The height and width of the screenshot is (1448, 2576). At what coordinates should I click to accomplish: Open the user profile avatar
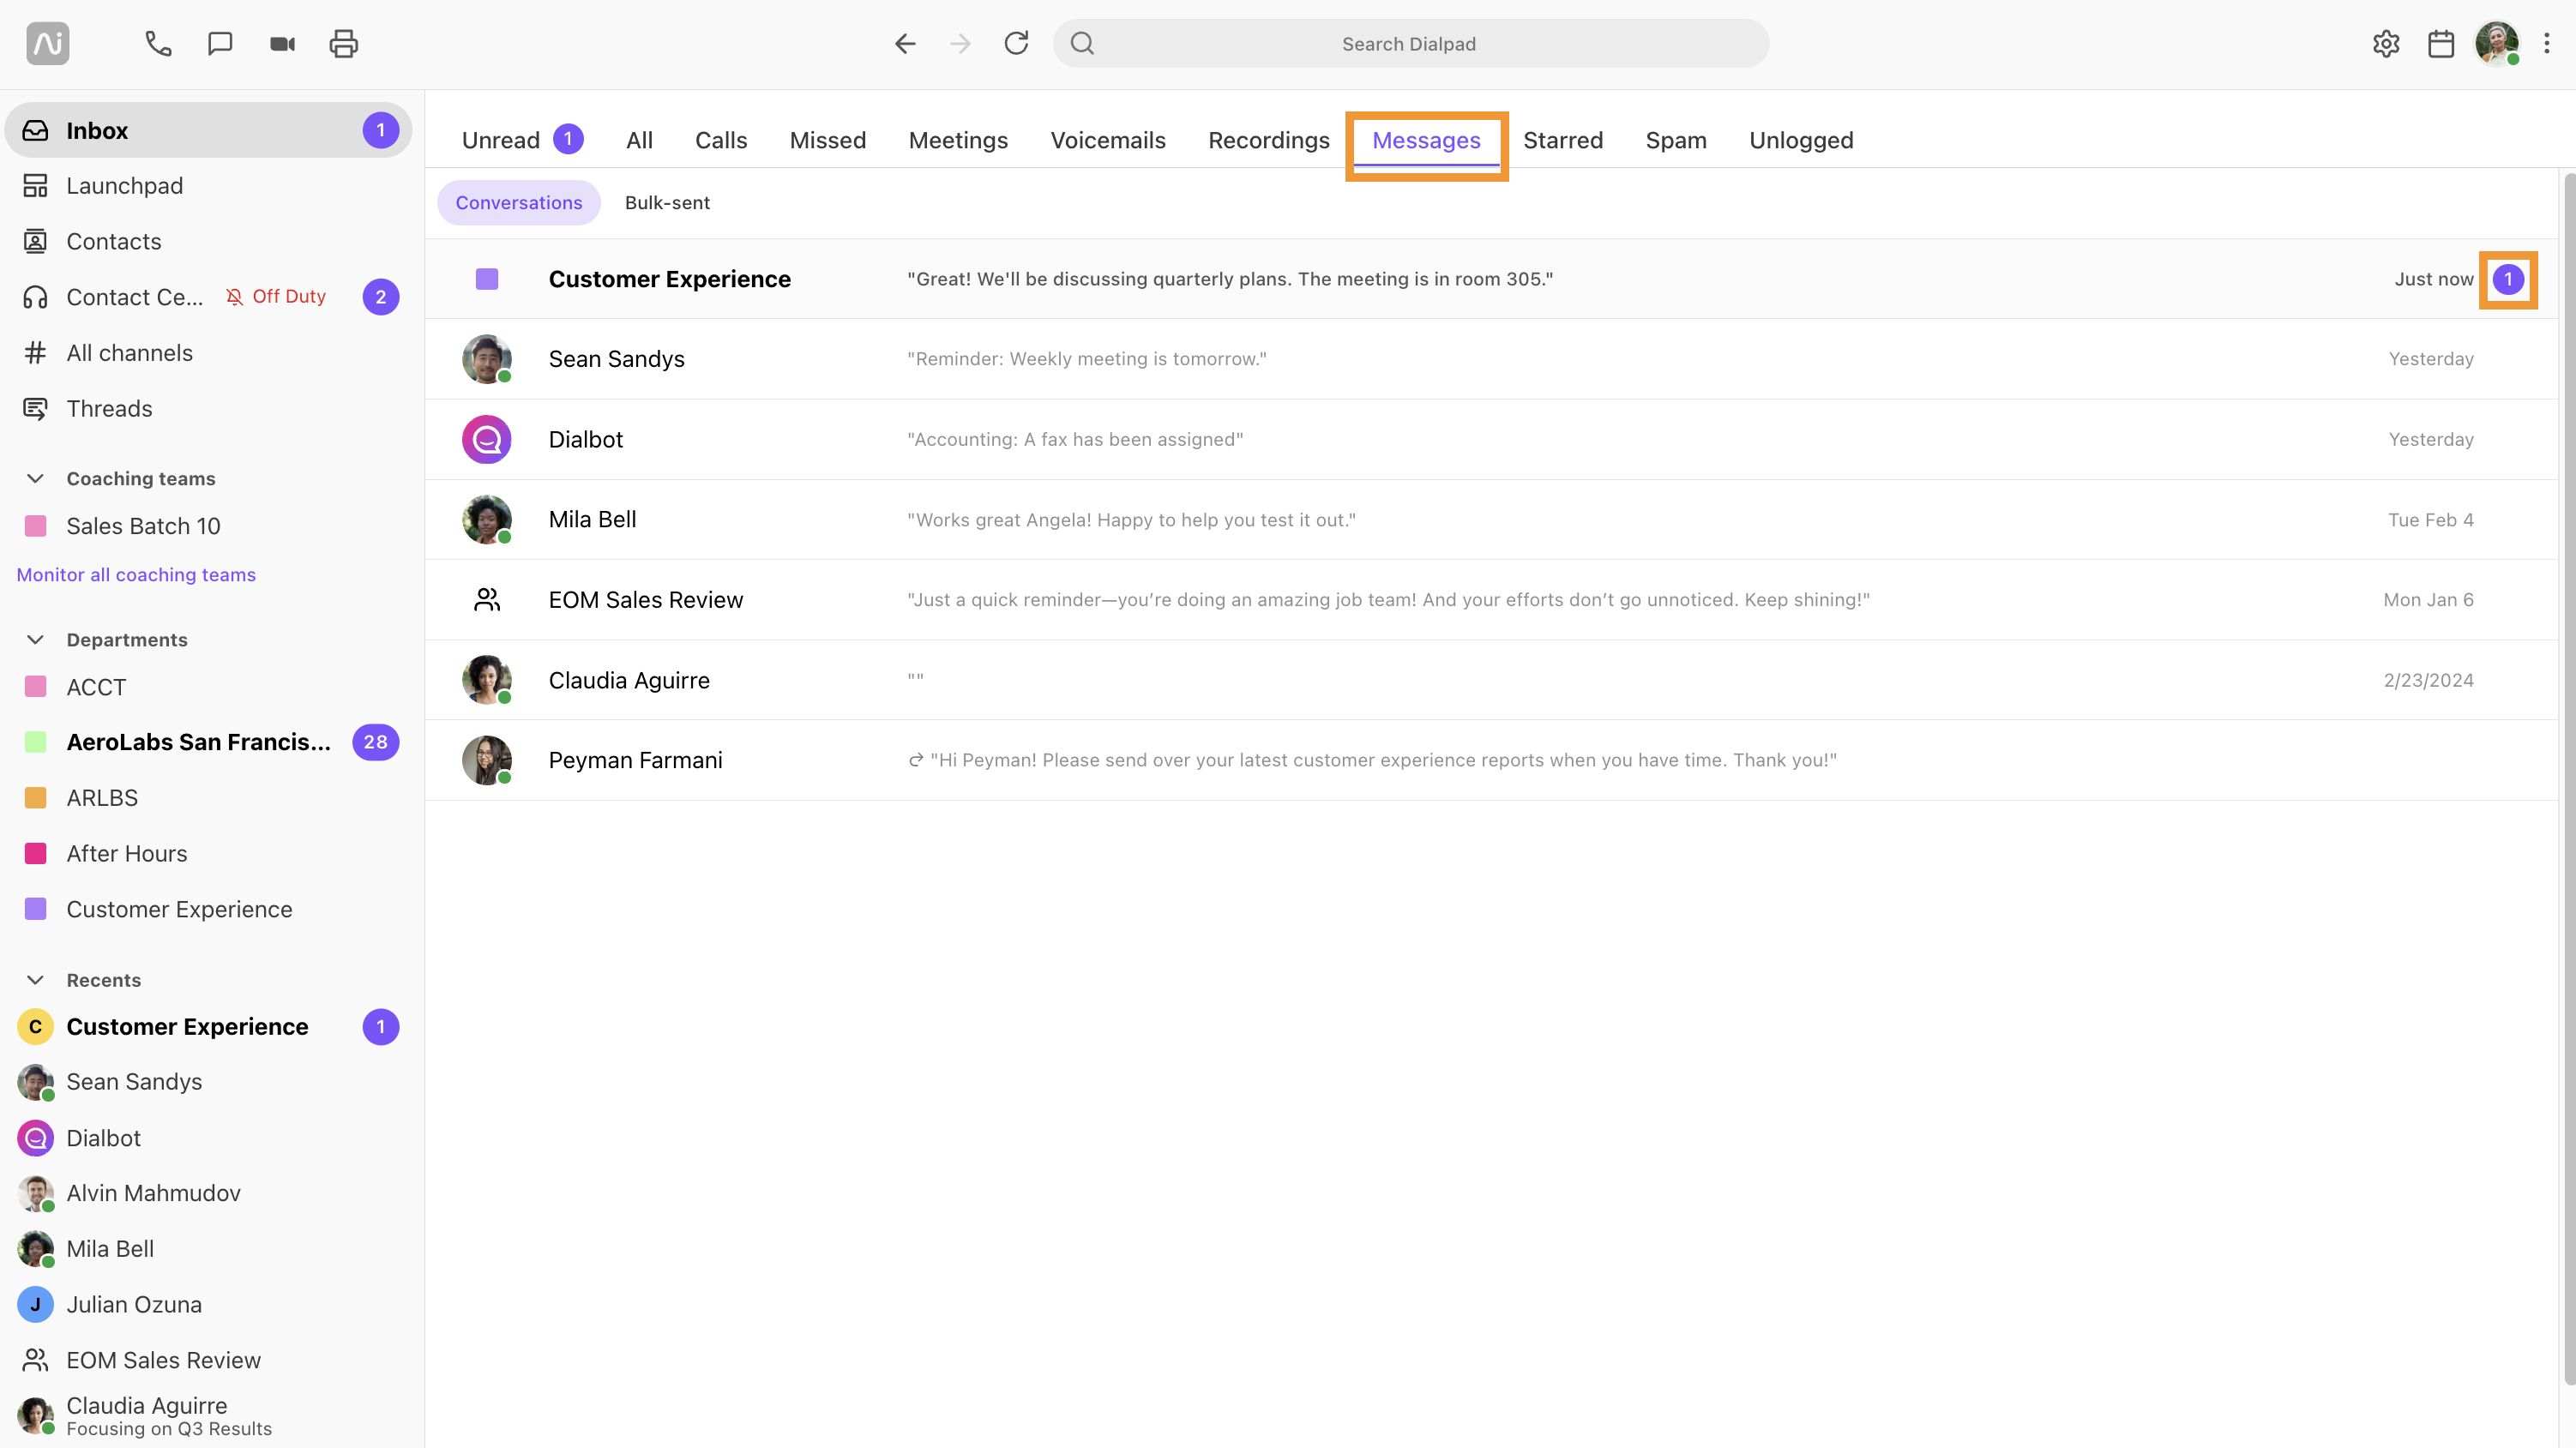[x=2497, y=43]
